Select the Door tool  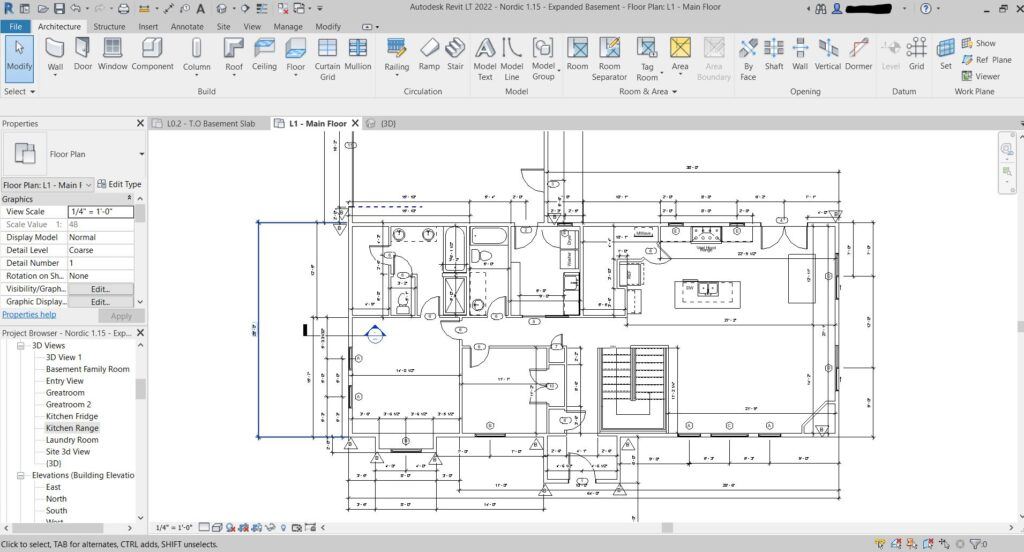[83, 54]
